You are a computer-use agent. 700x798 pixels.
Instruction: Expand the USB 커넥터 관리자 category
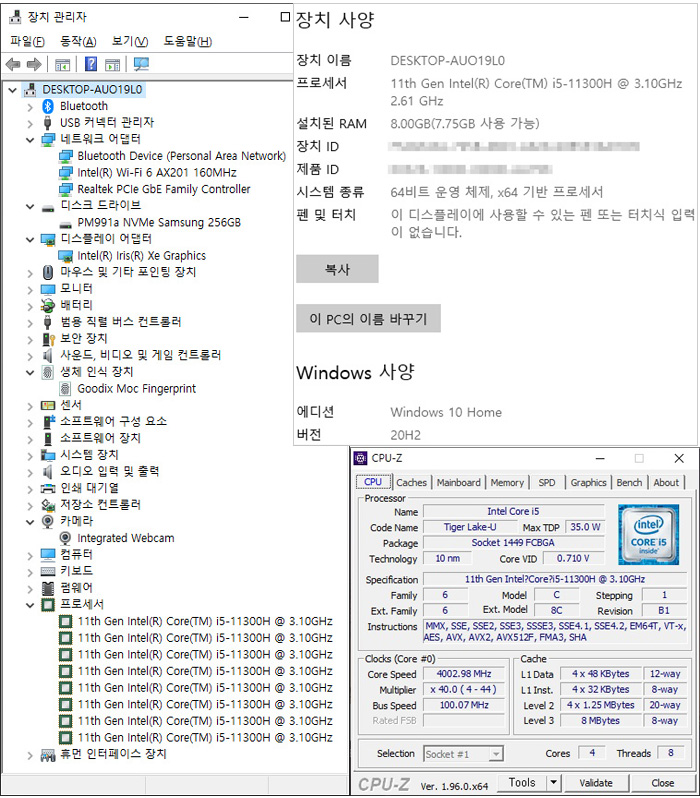tap(30, 122)
